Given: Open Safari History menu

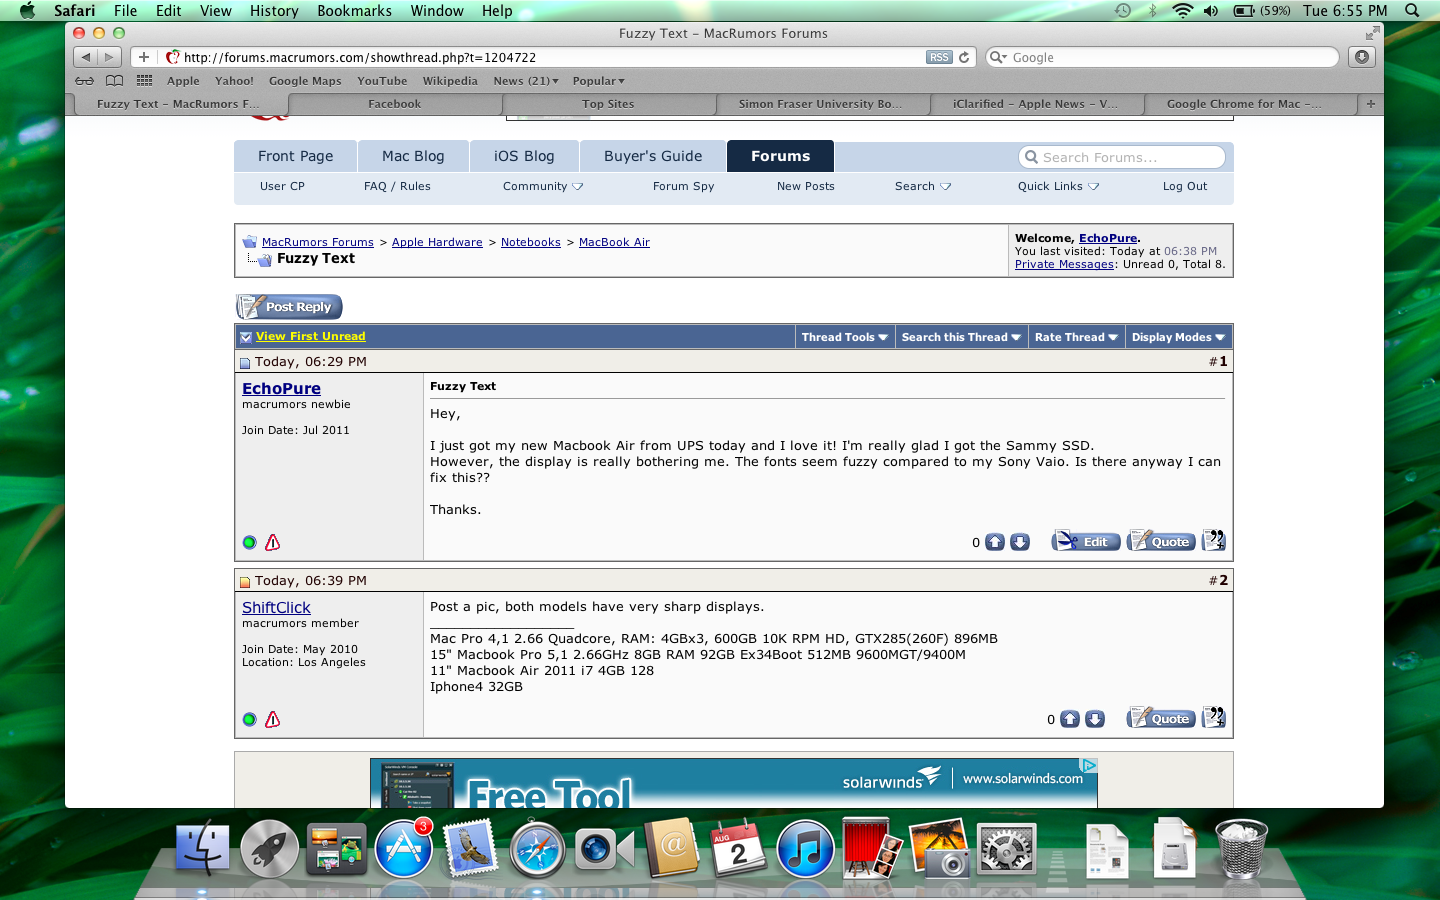Looking at the screenshot, I should [274, 11].
